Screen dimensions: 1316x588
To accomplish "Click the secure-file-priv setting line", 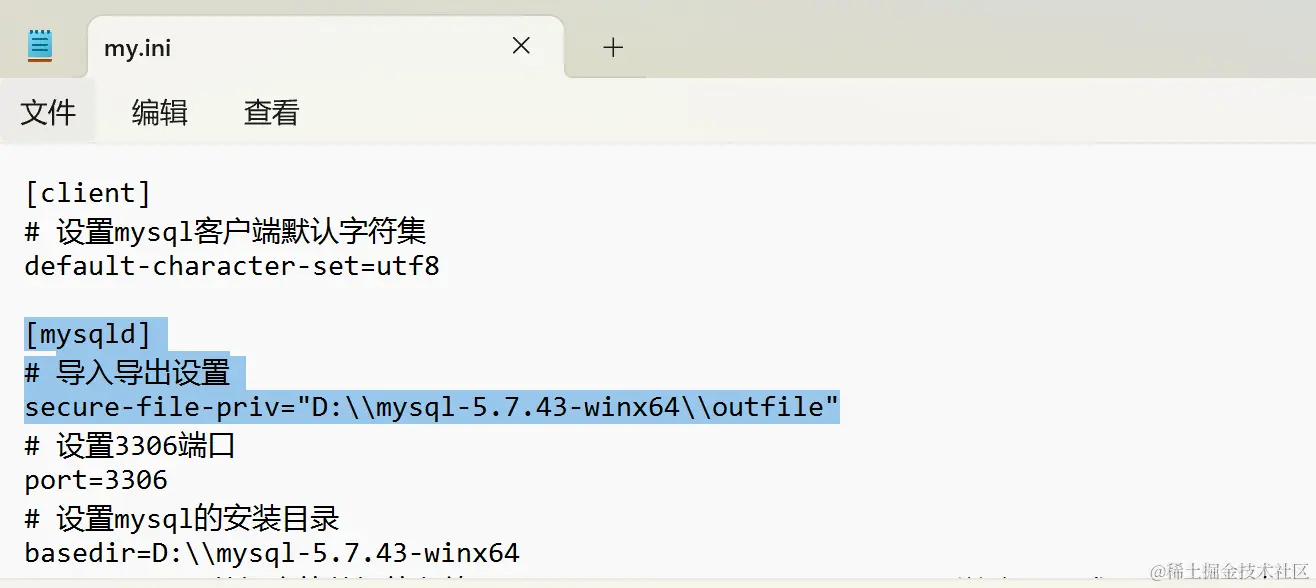I will click(430, 407).
